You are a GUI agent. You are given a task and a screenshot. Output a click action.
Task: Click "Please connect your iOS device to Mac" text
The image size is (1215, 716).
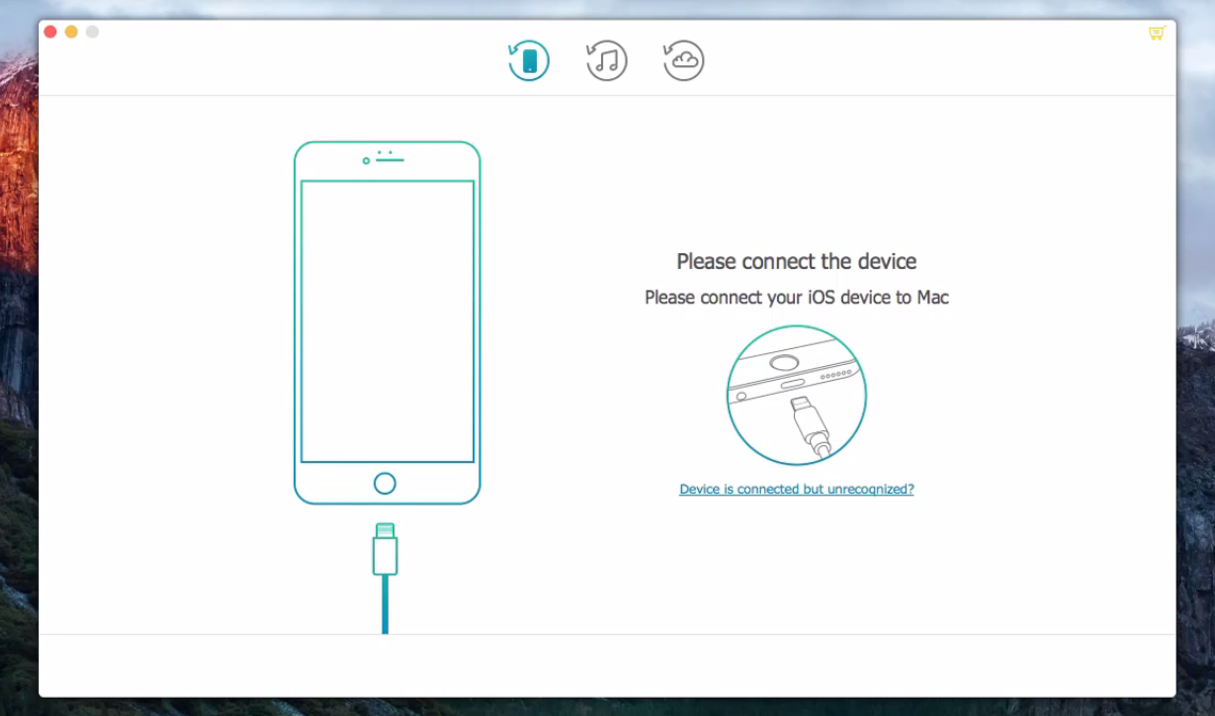796,297
